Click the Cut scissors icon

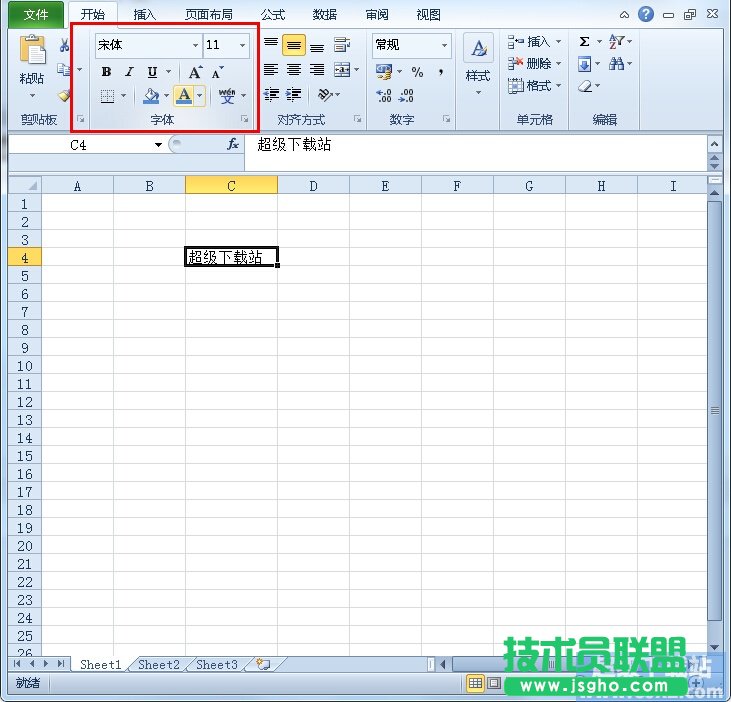(x=64, y=45)
